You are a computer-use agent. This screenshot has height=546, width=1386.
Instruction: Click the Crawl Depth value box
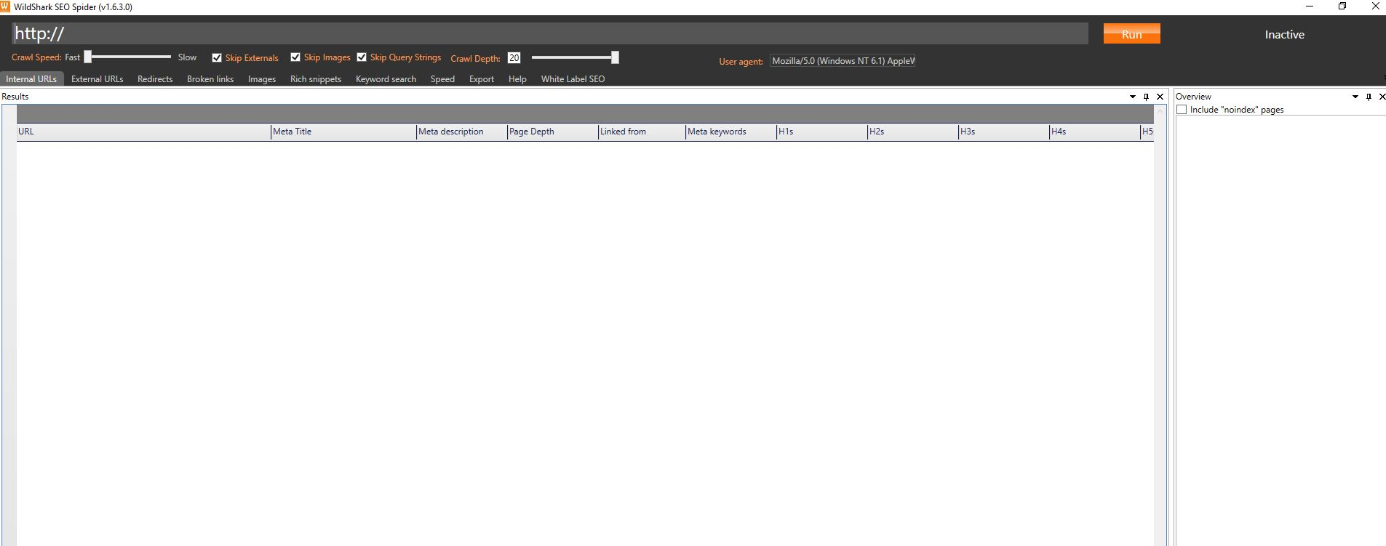click(514, 58)
